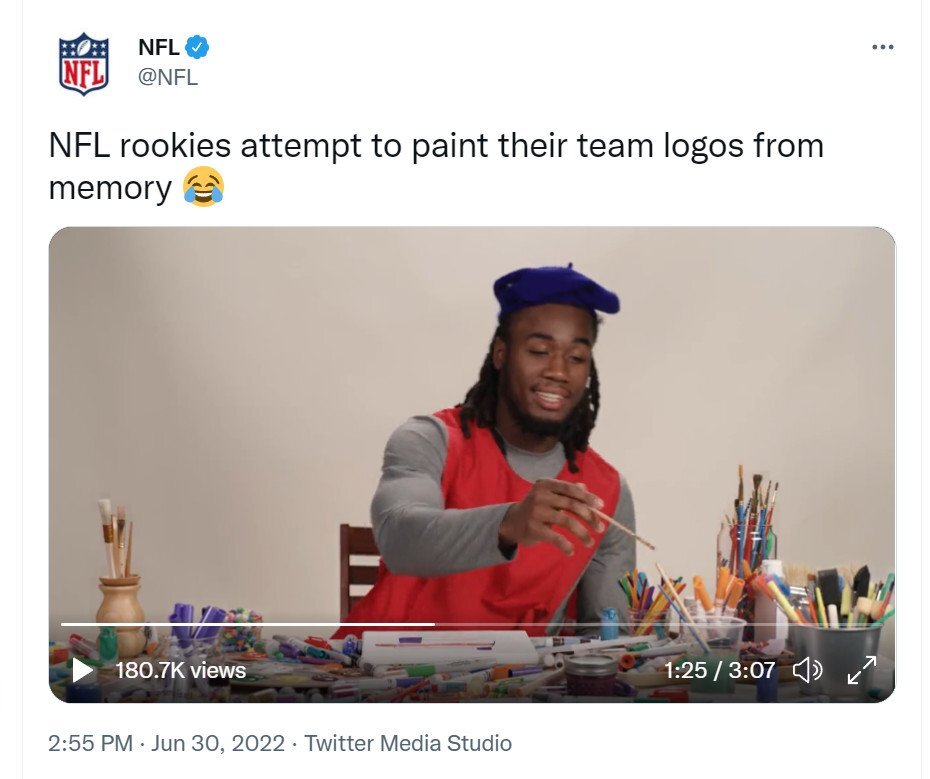Click the 2:55 PM · Jun 30, 2022 timestamp
Screen dimensions: 930x779
coord(167,743)
